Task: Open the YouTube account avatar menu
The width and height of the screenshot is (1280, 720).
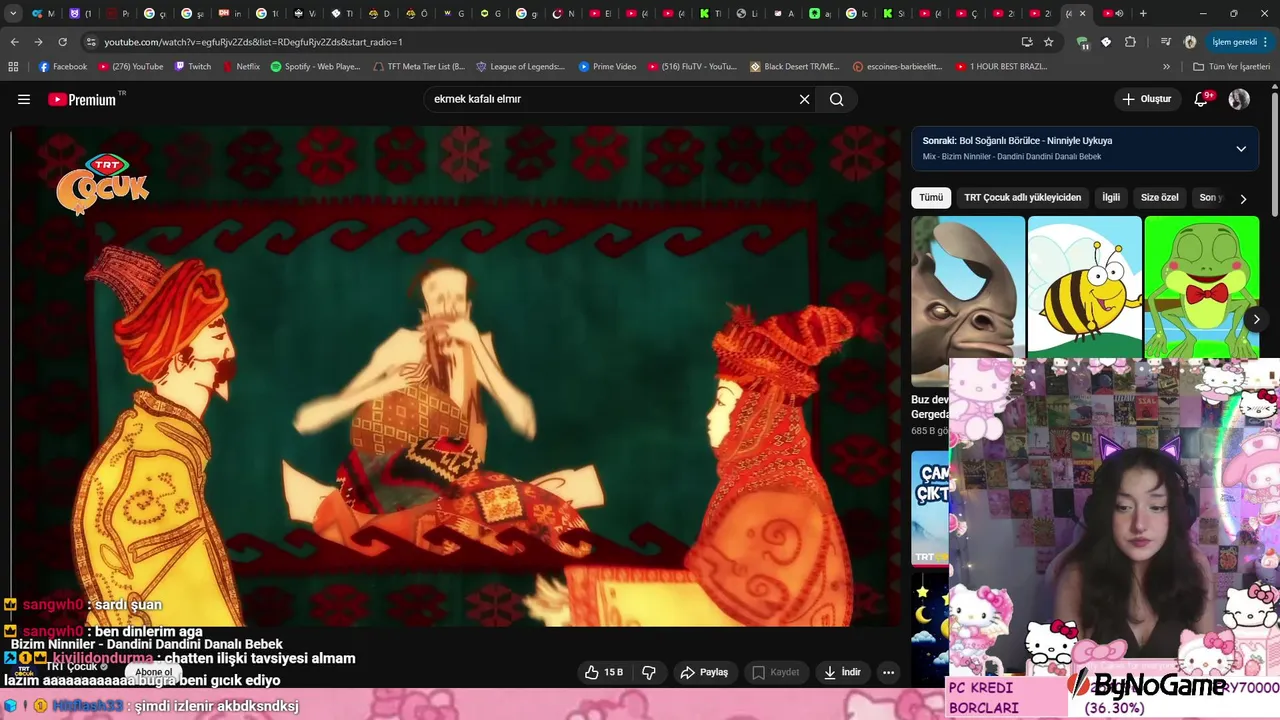Action: click(x=1239, y=99)
